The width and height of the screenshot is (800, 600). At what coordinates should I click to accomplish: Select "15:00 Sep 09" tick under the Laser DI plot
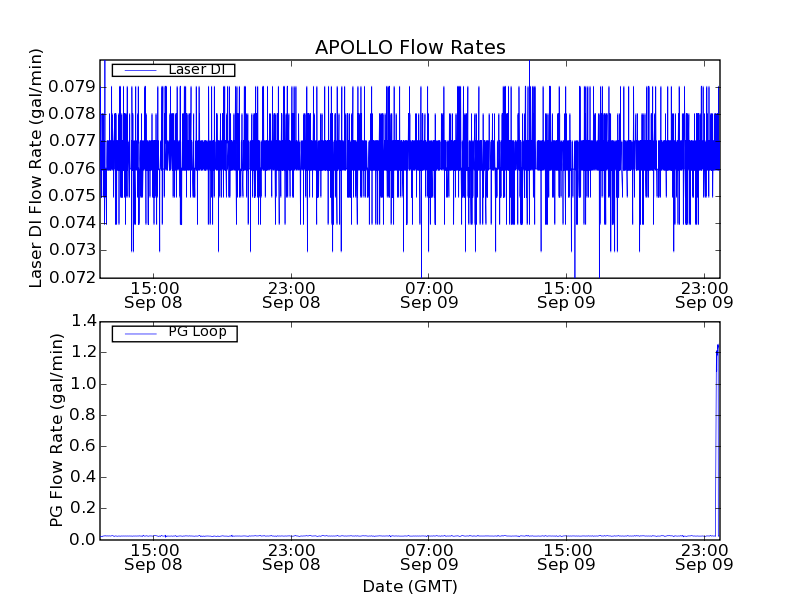pos(566,295)
